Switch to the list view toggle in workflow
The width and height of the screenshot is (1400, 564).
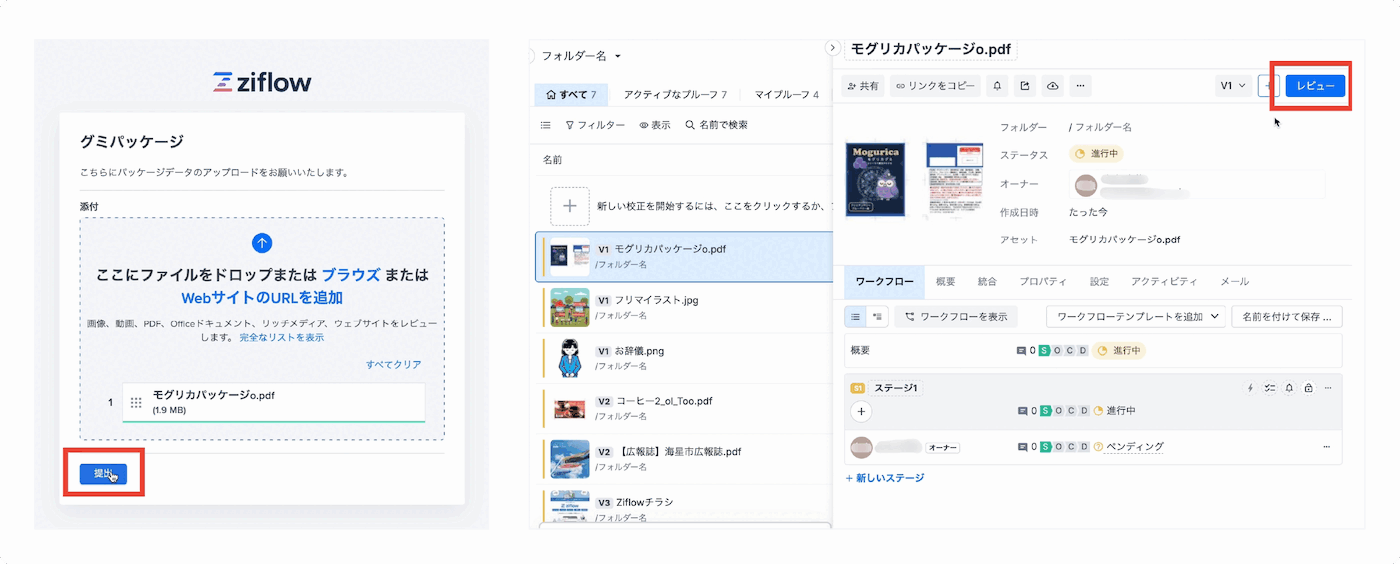click(856, 317)
